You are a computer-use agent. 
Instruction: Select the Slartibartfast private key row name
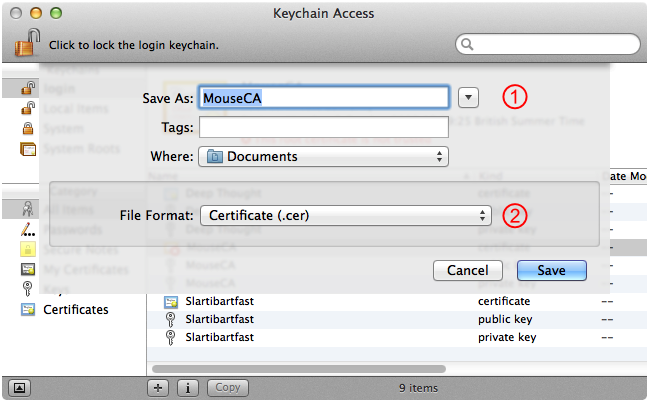point(220,337)
